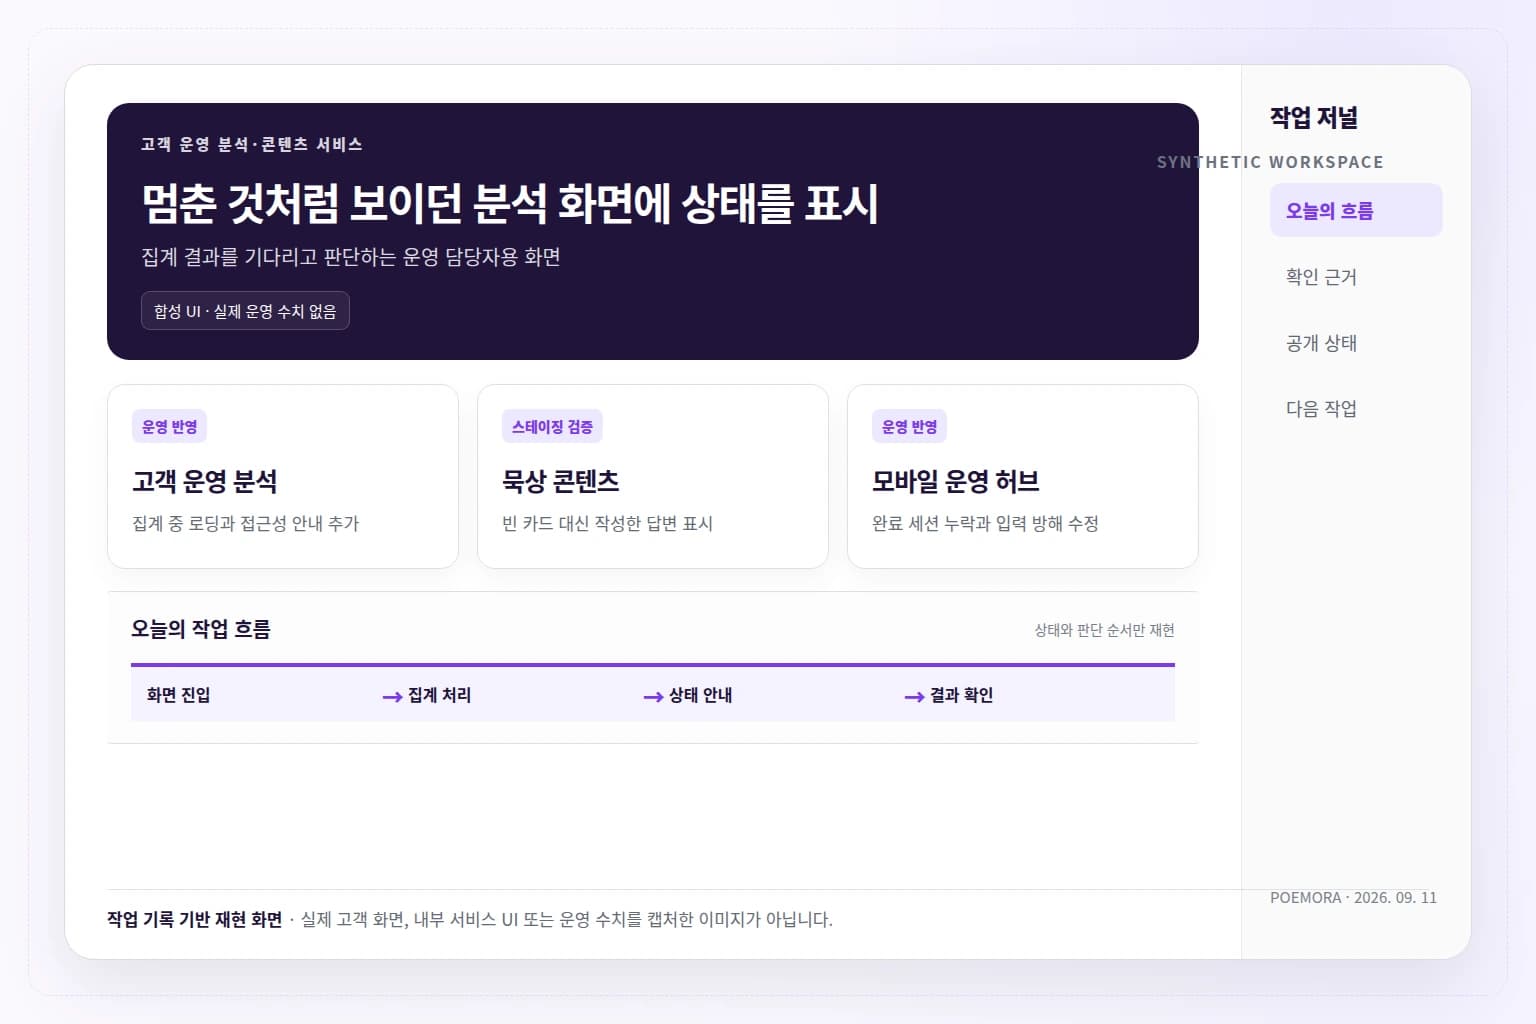Click the 작업 기록 기반 재현 화면 footer text
Screen dimensions: 1536x1024
click(x=194, y=920)
